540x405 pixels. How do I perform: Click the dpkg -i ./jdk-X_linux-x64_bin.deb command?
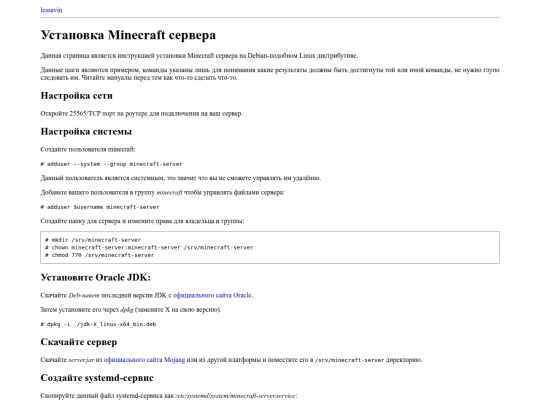pyautogui.click(x=98, y=324)
